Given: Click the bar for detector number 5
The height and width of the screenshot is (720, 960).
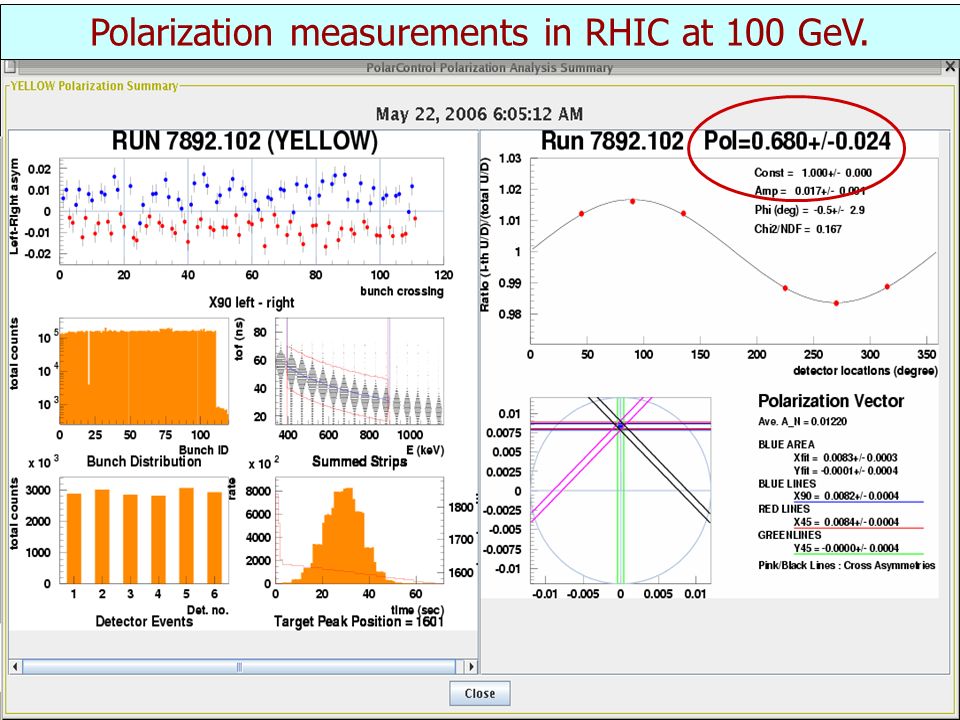Looking at the screenshot, I should pos(186,536).
